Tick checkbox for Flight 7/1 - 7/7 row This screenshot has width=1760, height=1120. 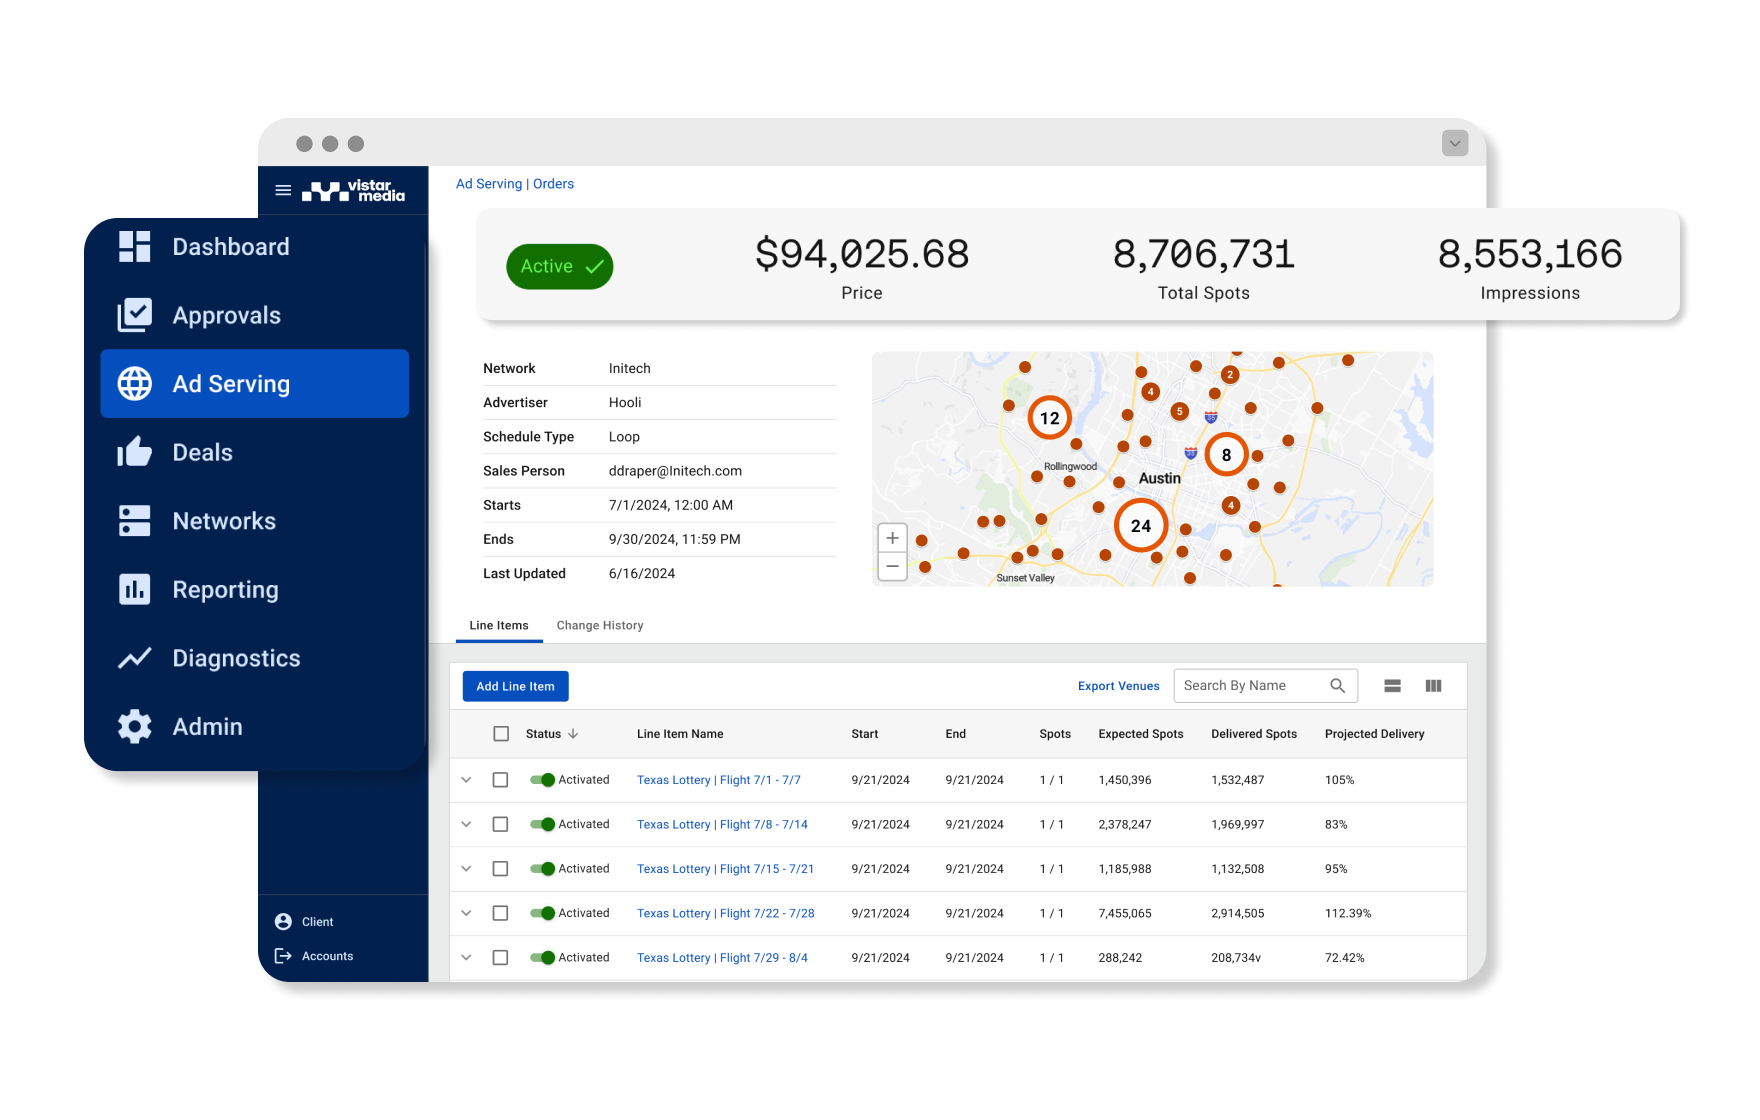[x=501, y=780]
